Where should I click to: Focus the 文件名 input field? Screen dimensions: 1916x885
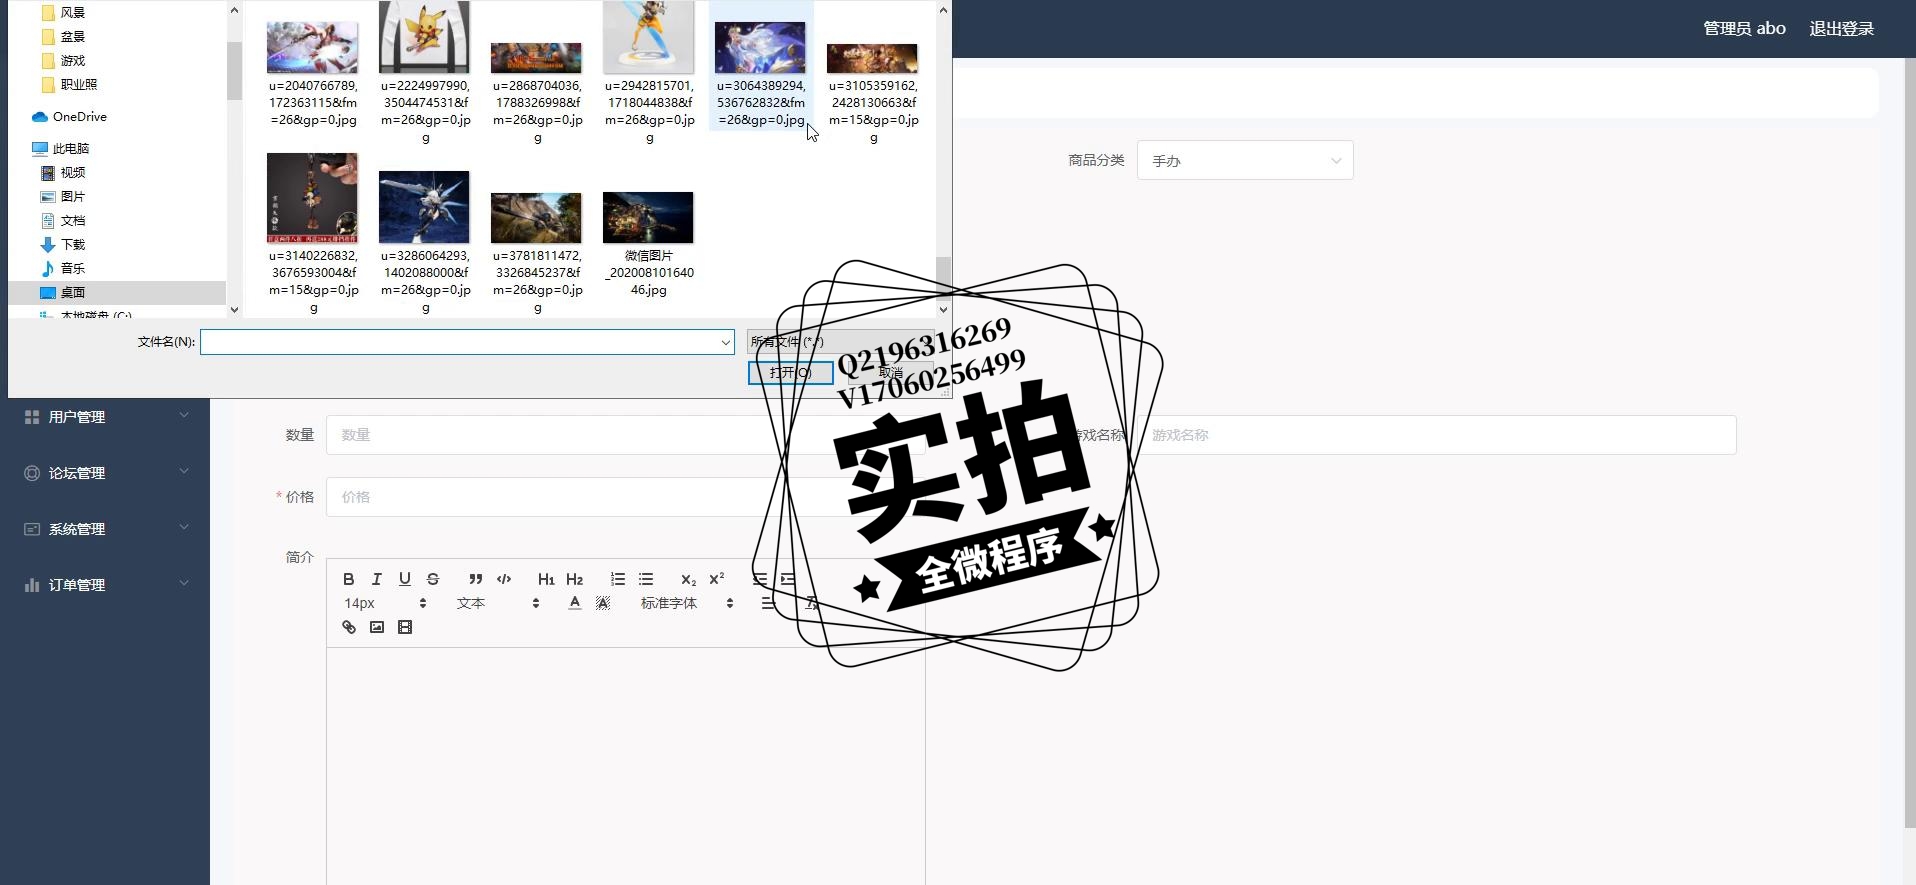click(x=459, y=342)
